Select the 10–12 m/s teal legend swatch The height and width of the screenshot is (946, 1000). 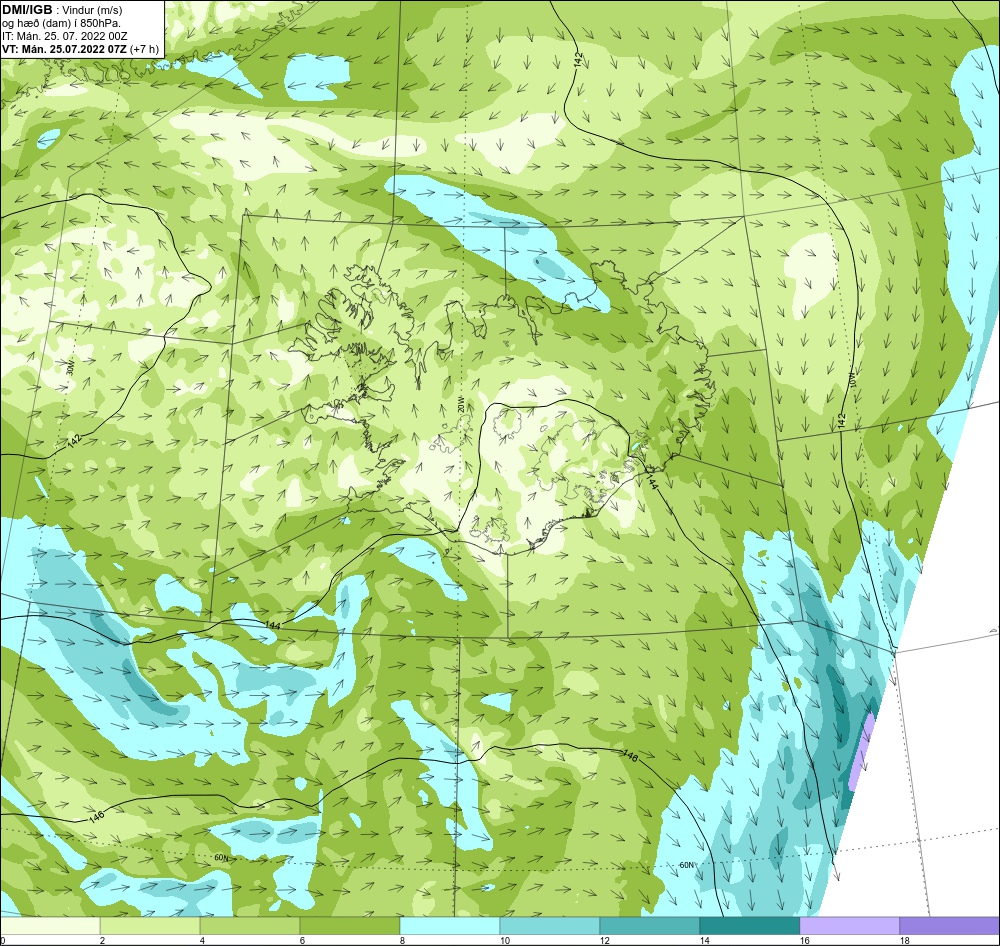550,925
